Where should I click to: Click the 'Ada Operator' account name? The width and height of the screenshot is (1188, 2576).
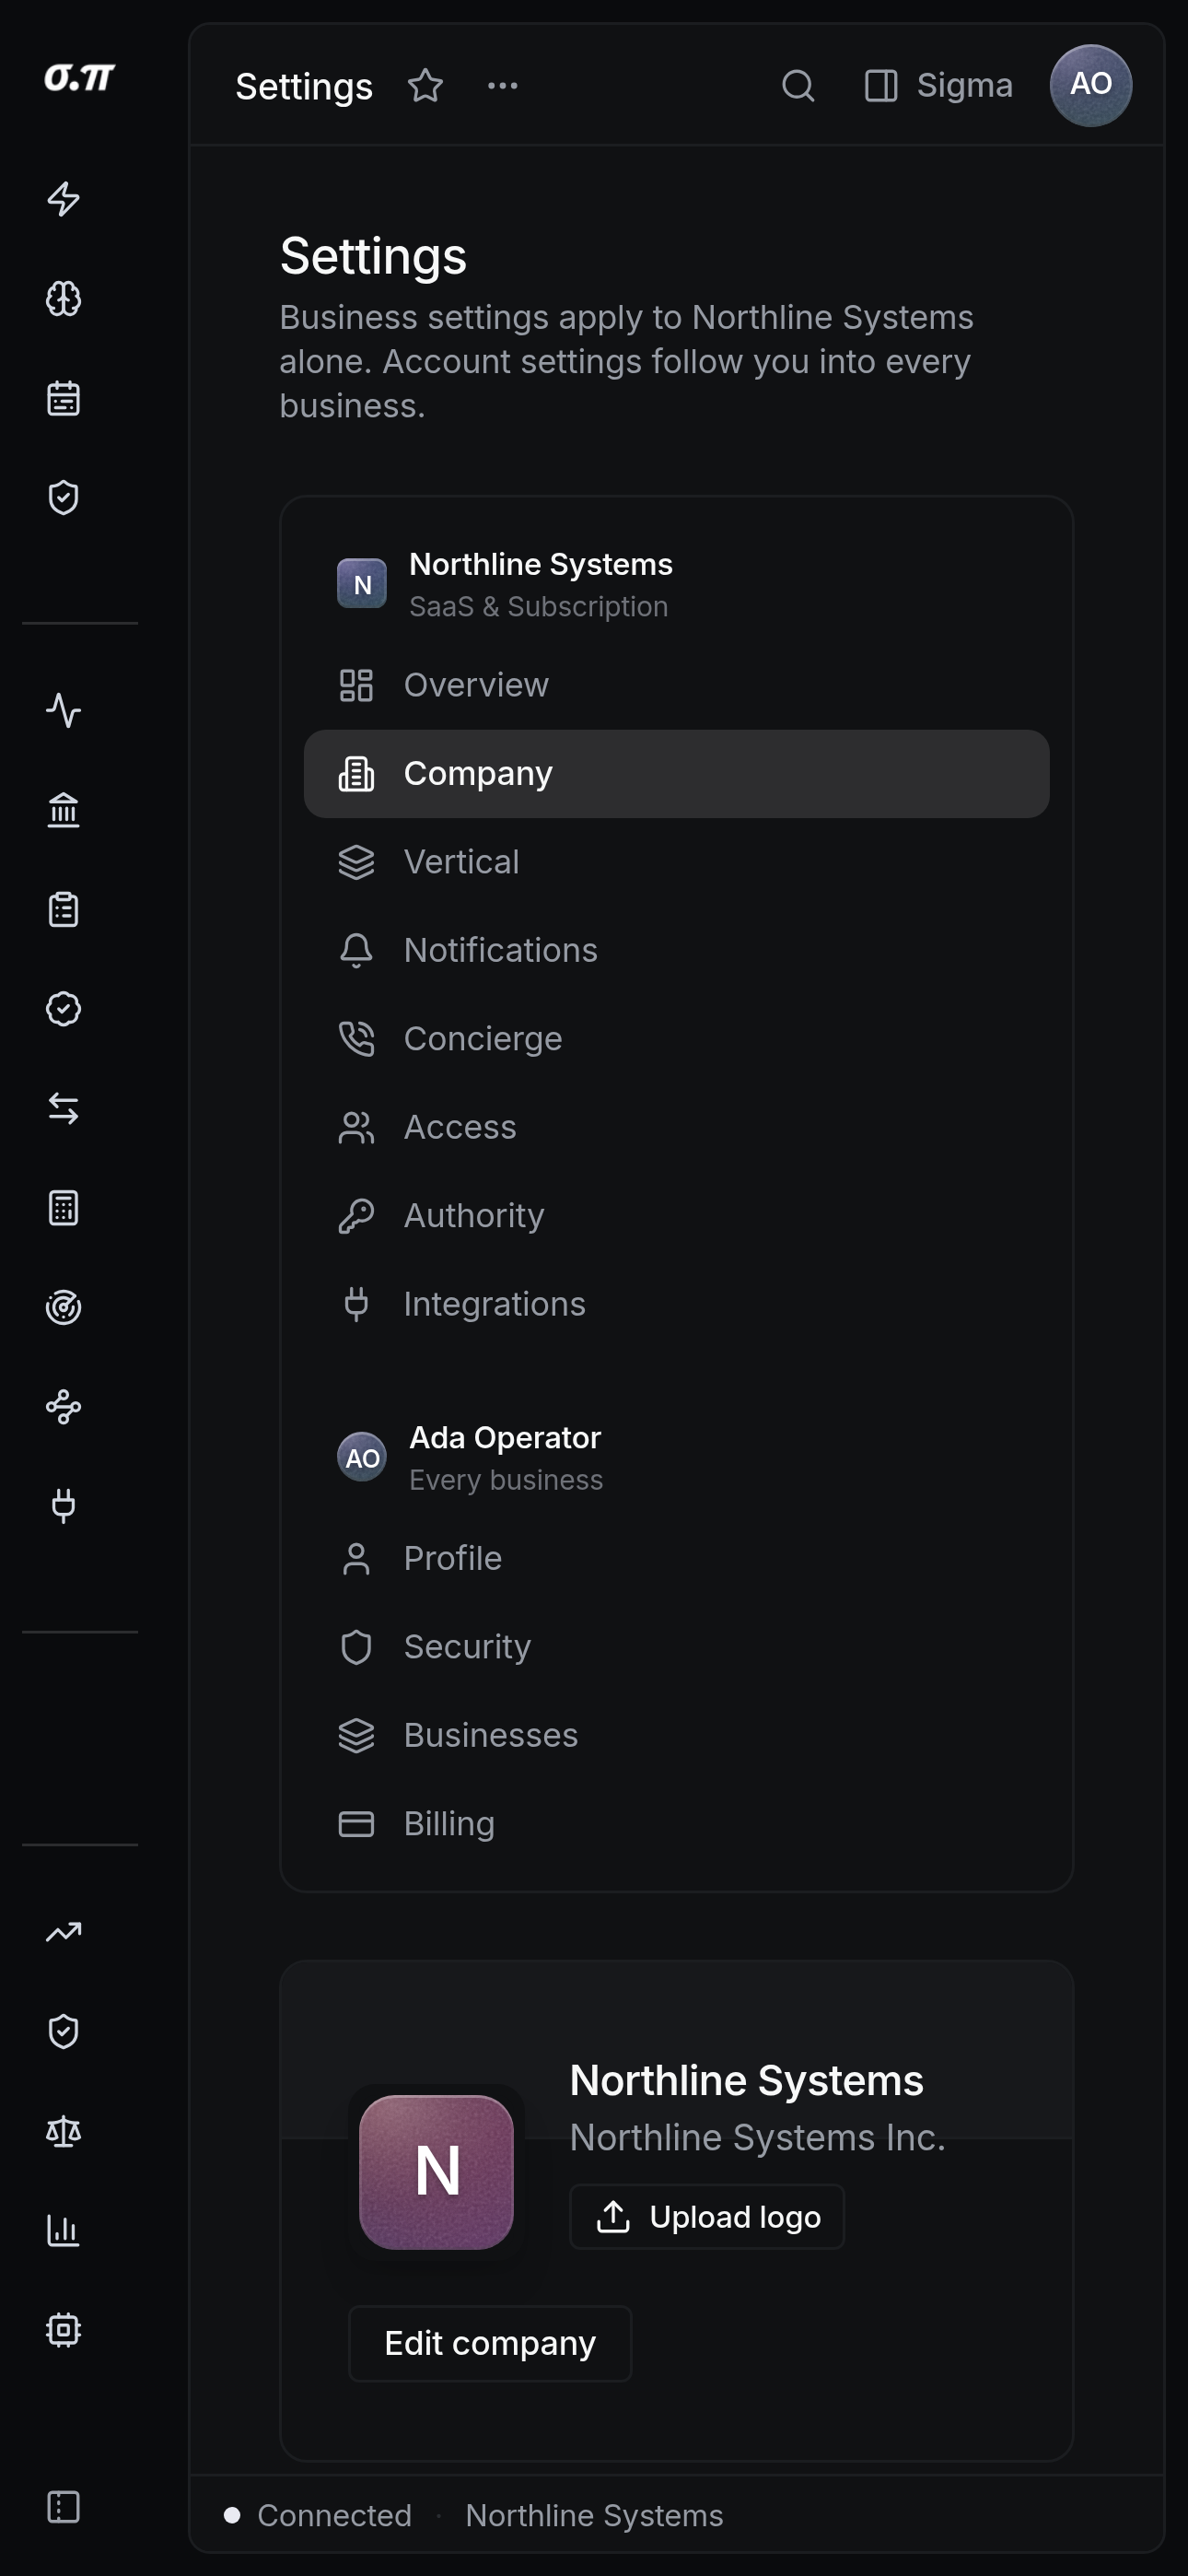[x=505, y=1437]
